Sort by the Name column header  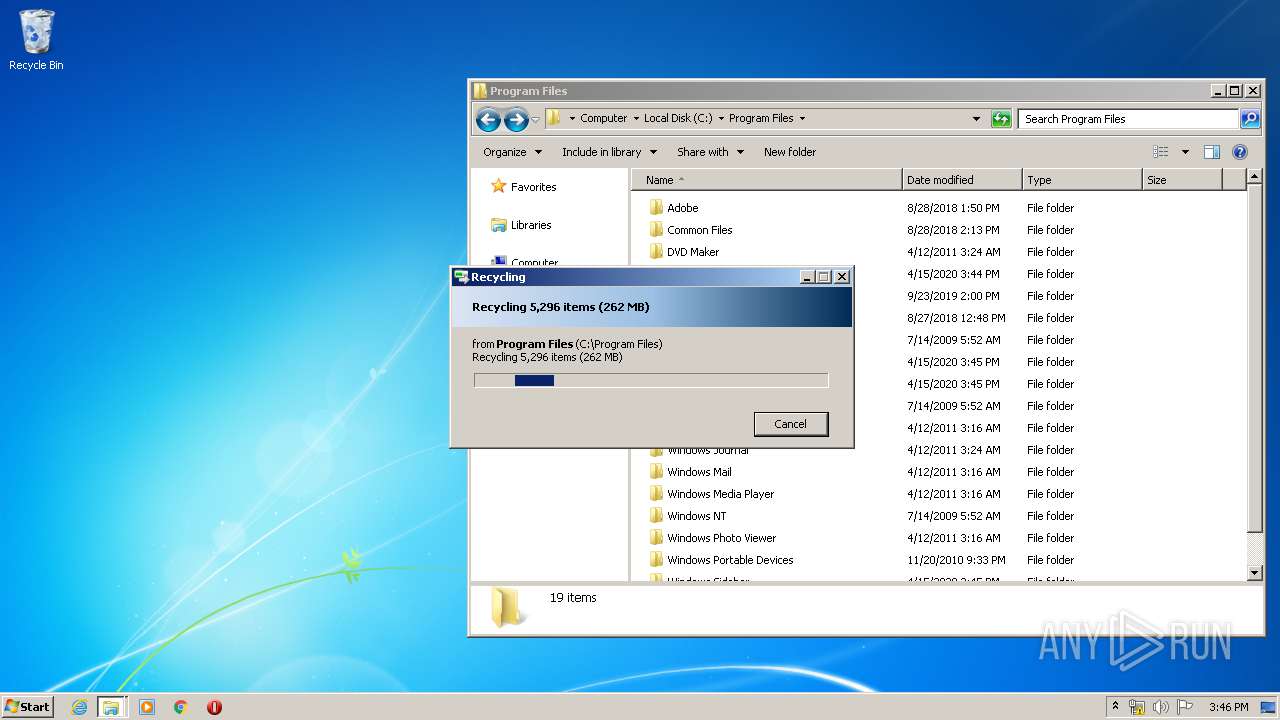[767, 180]
